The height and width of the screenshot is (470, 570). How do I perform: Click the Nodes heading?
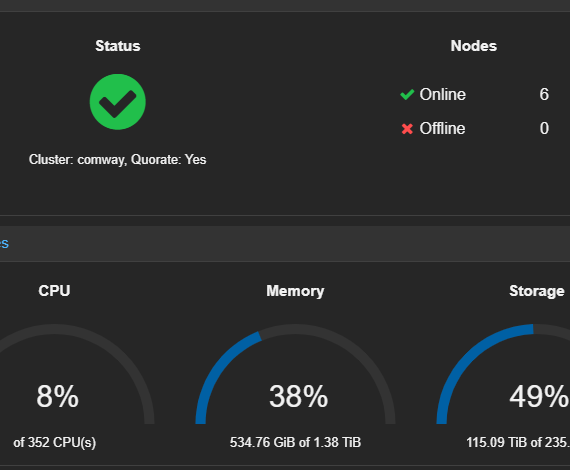pos(473,46)
